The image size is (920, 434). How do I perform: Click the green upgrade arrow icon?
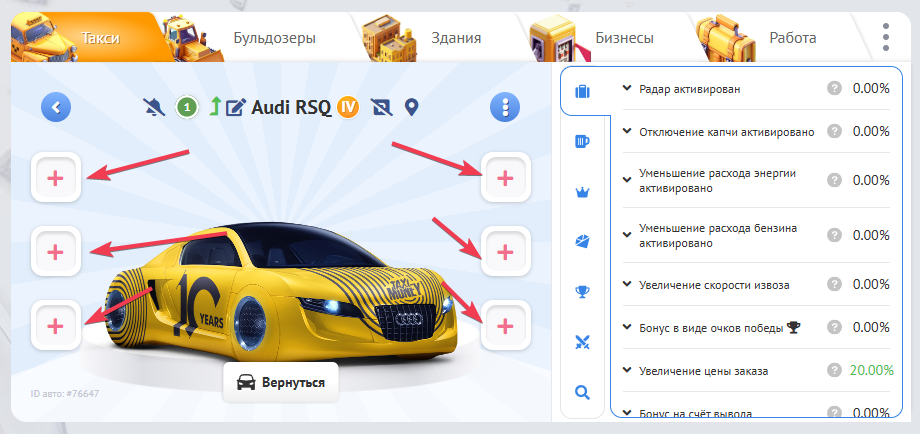pos(213,106)
